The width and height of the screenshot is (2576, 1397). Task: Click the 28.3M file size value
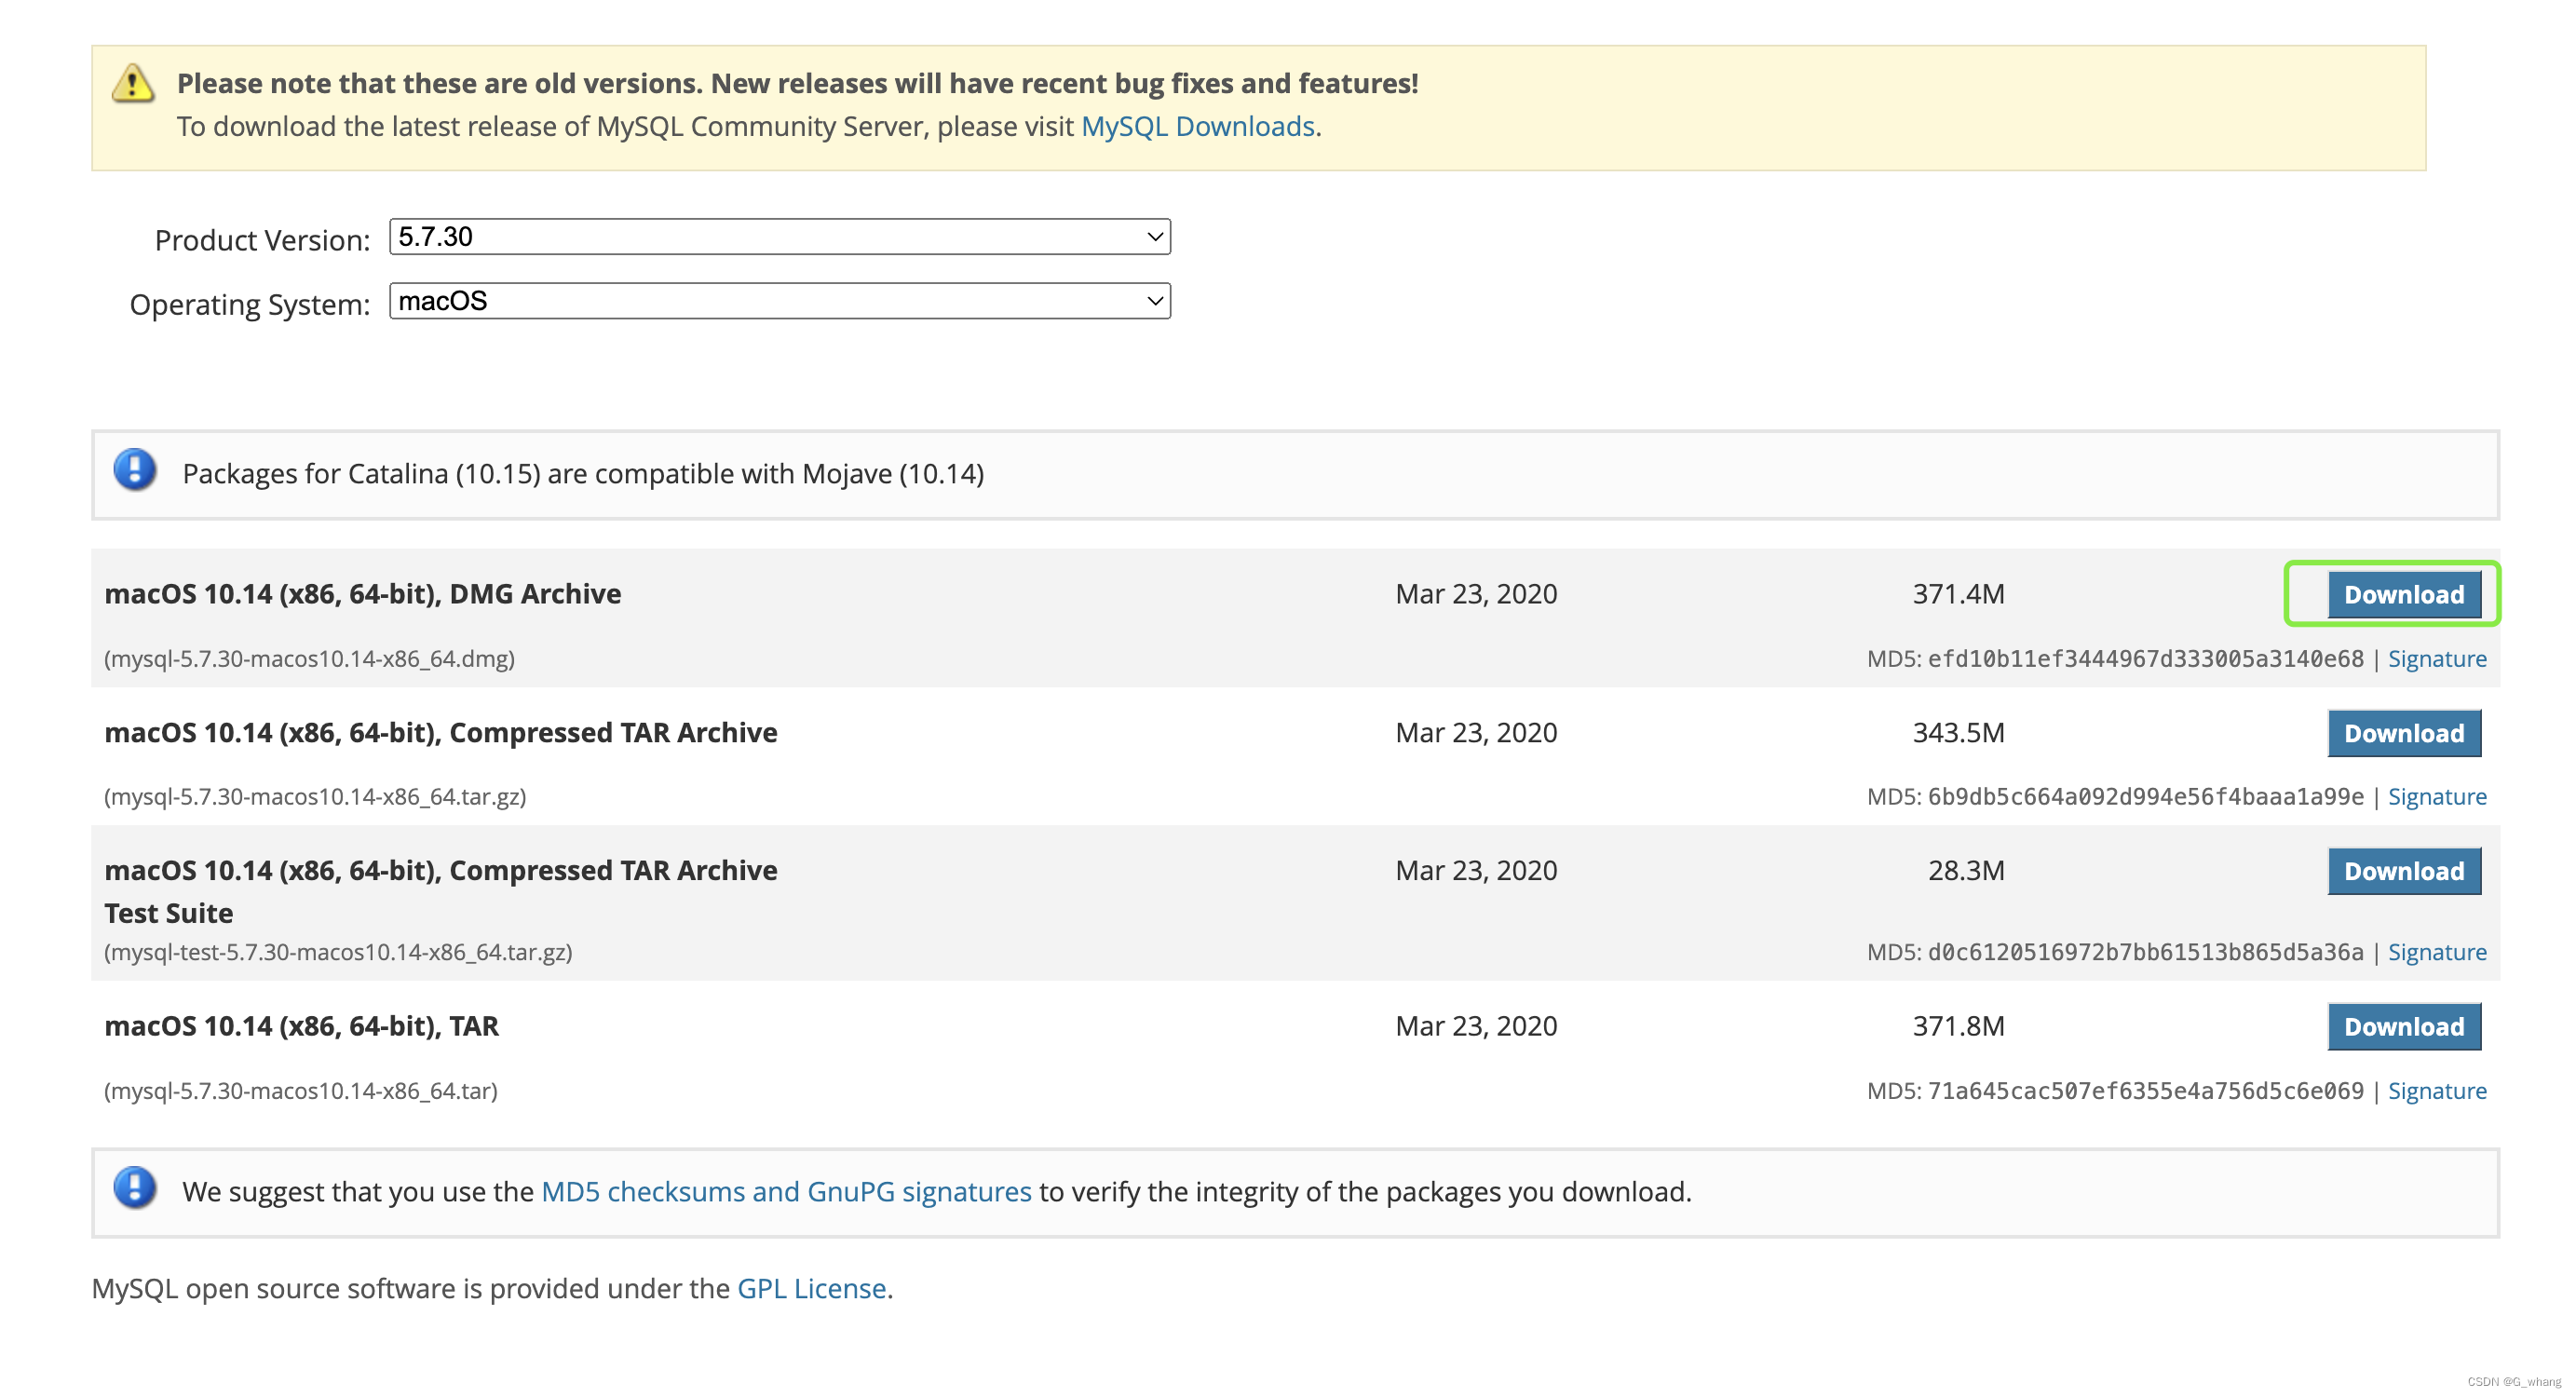1966,870
